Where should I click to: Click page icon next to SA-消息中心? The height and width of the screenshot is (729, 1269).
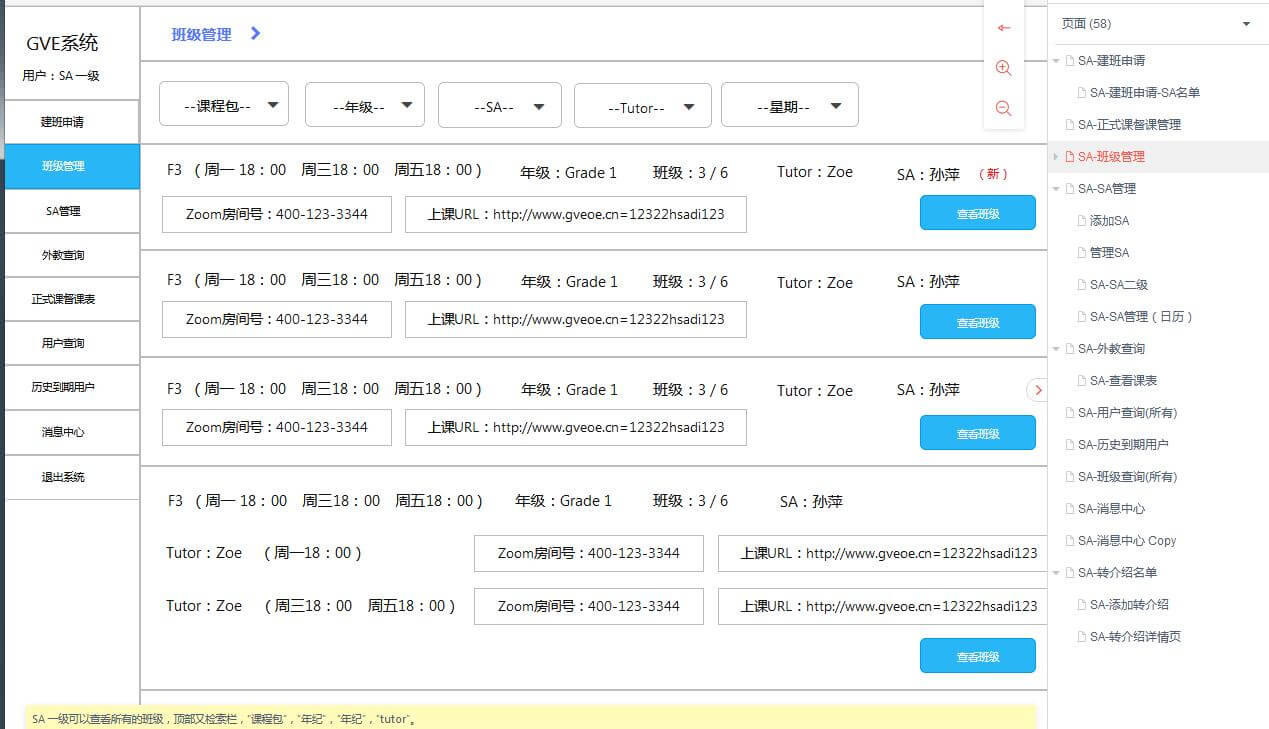click(x=1070, y=509)
